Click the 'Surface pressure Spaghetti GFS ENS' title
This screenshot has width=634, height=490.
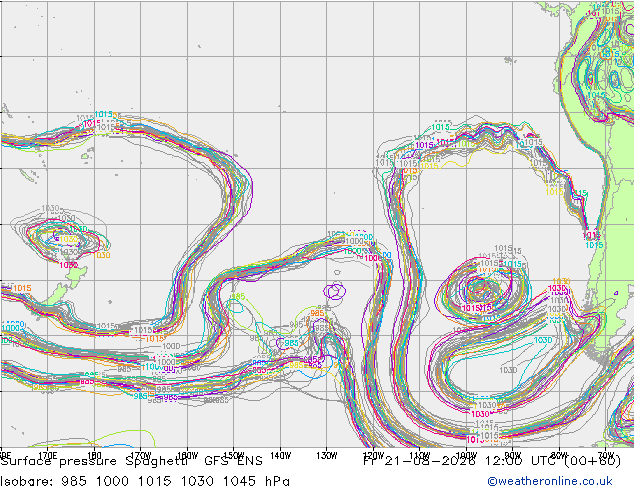(x=132, y=461)
